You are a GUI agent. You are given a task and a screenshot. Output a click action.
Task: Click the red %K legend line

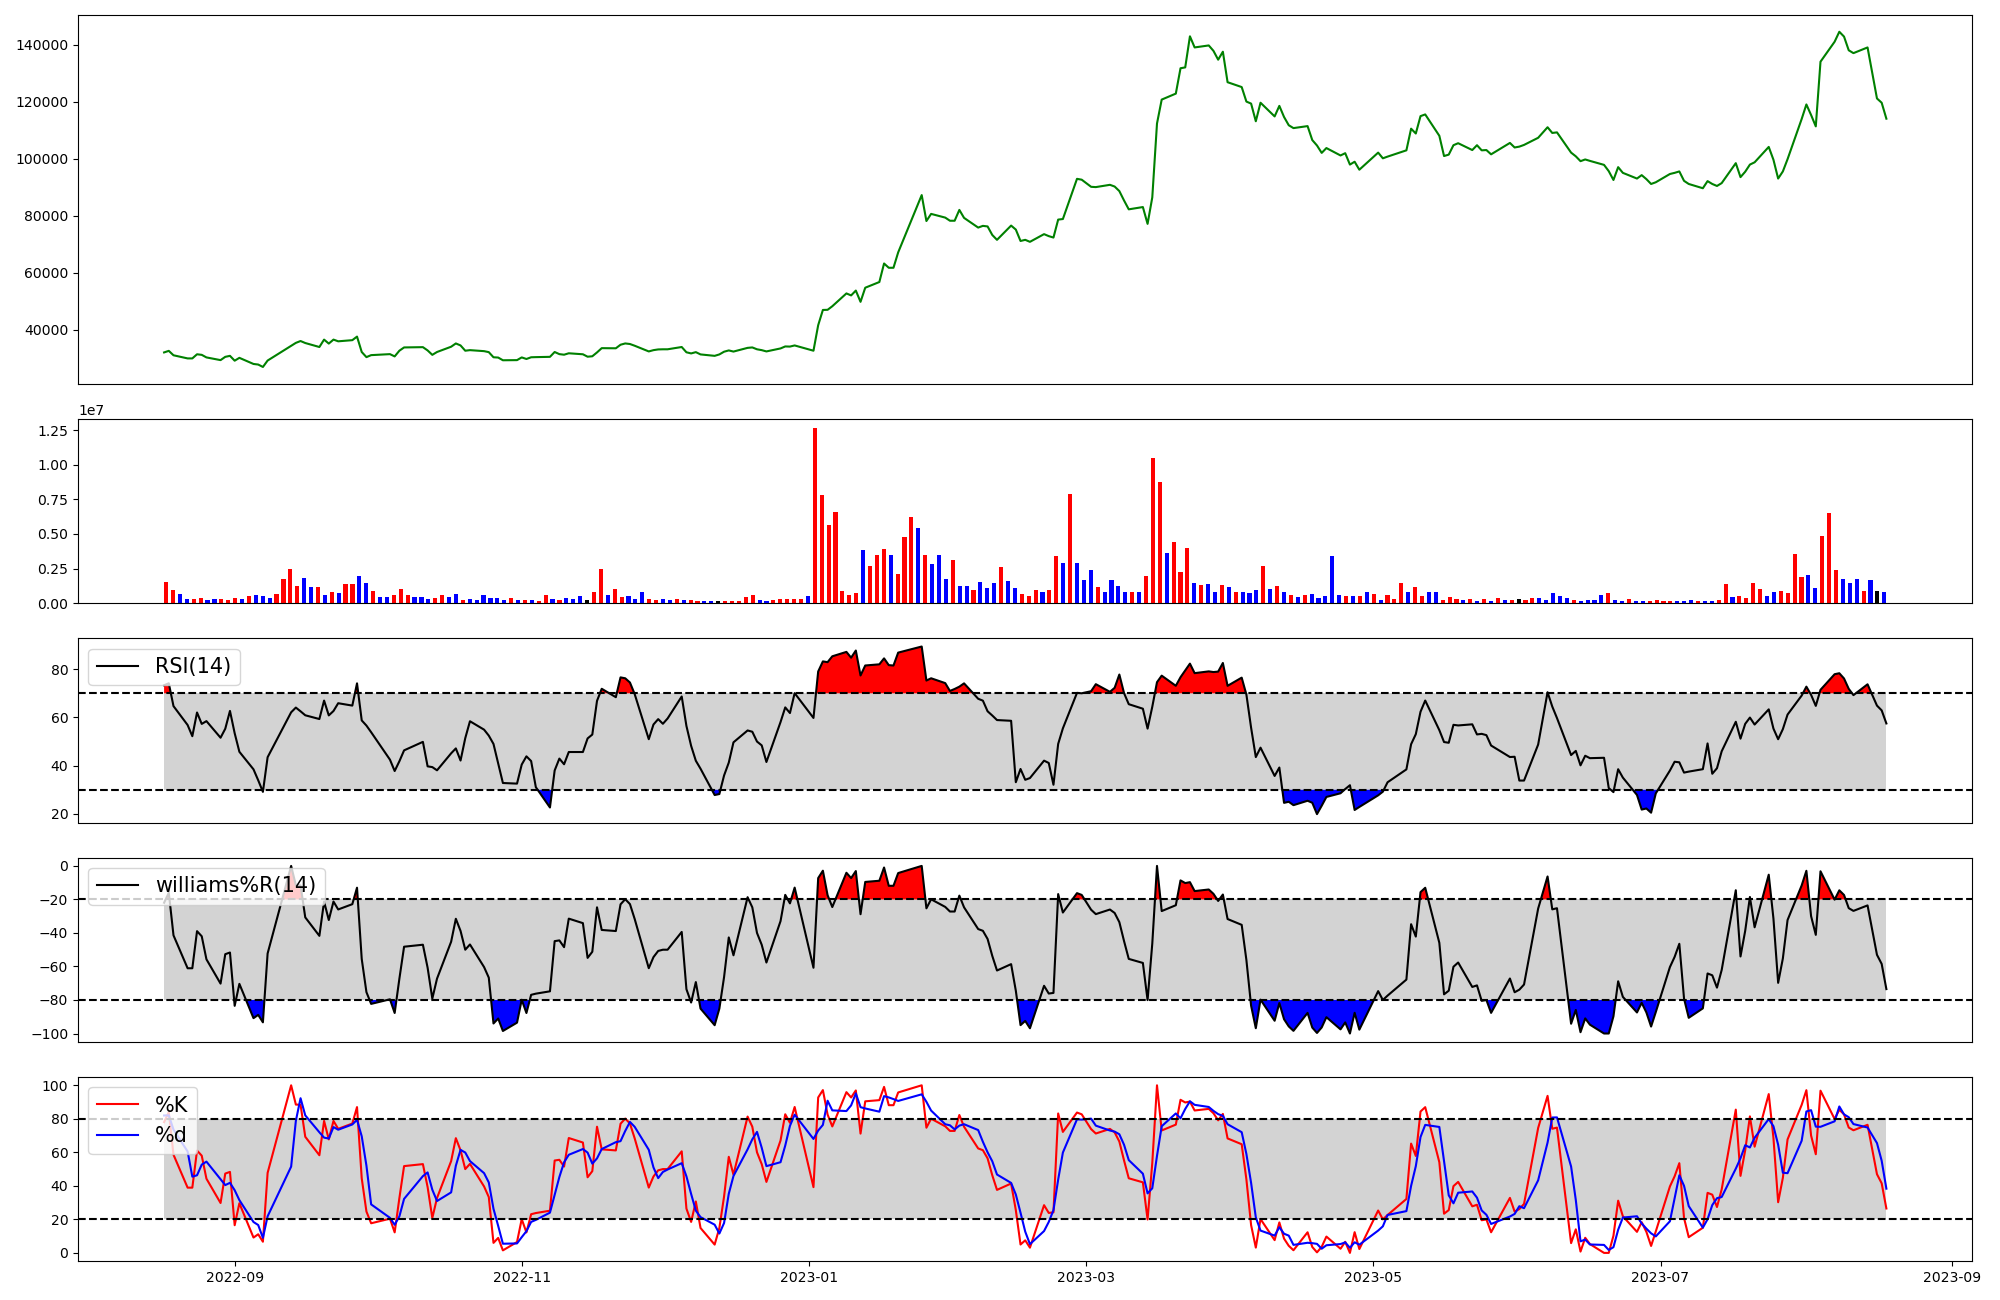pos(118,1105)
